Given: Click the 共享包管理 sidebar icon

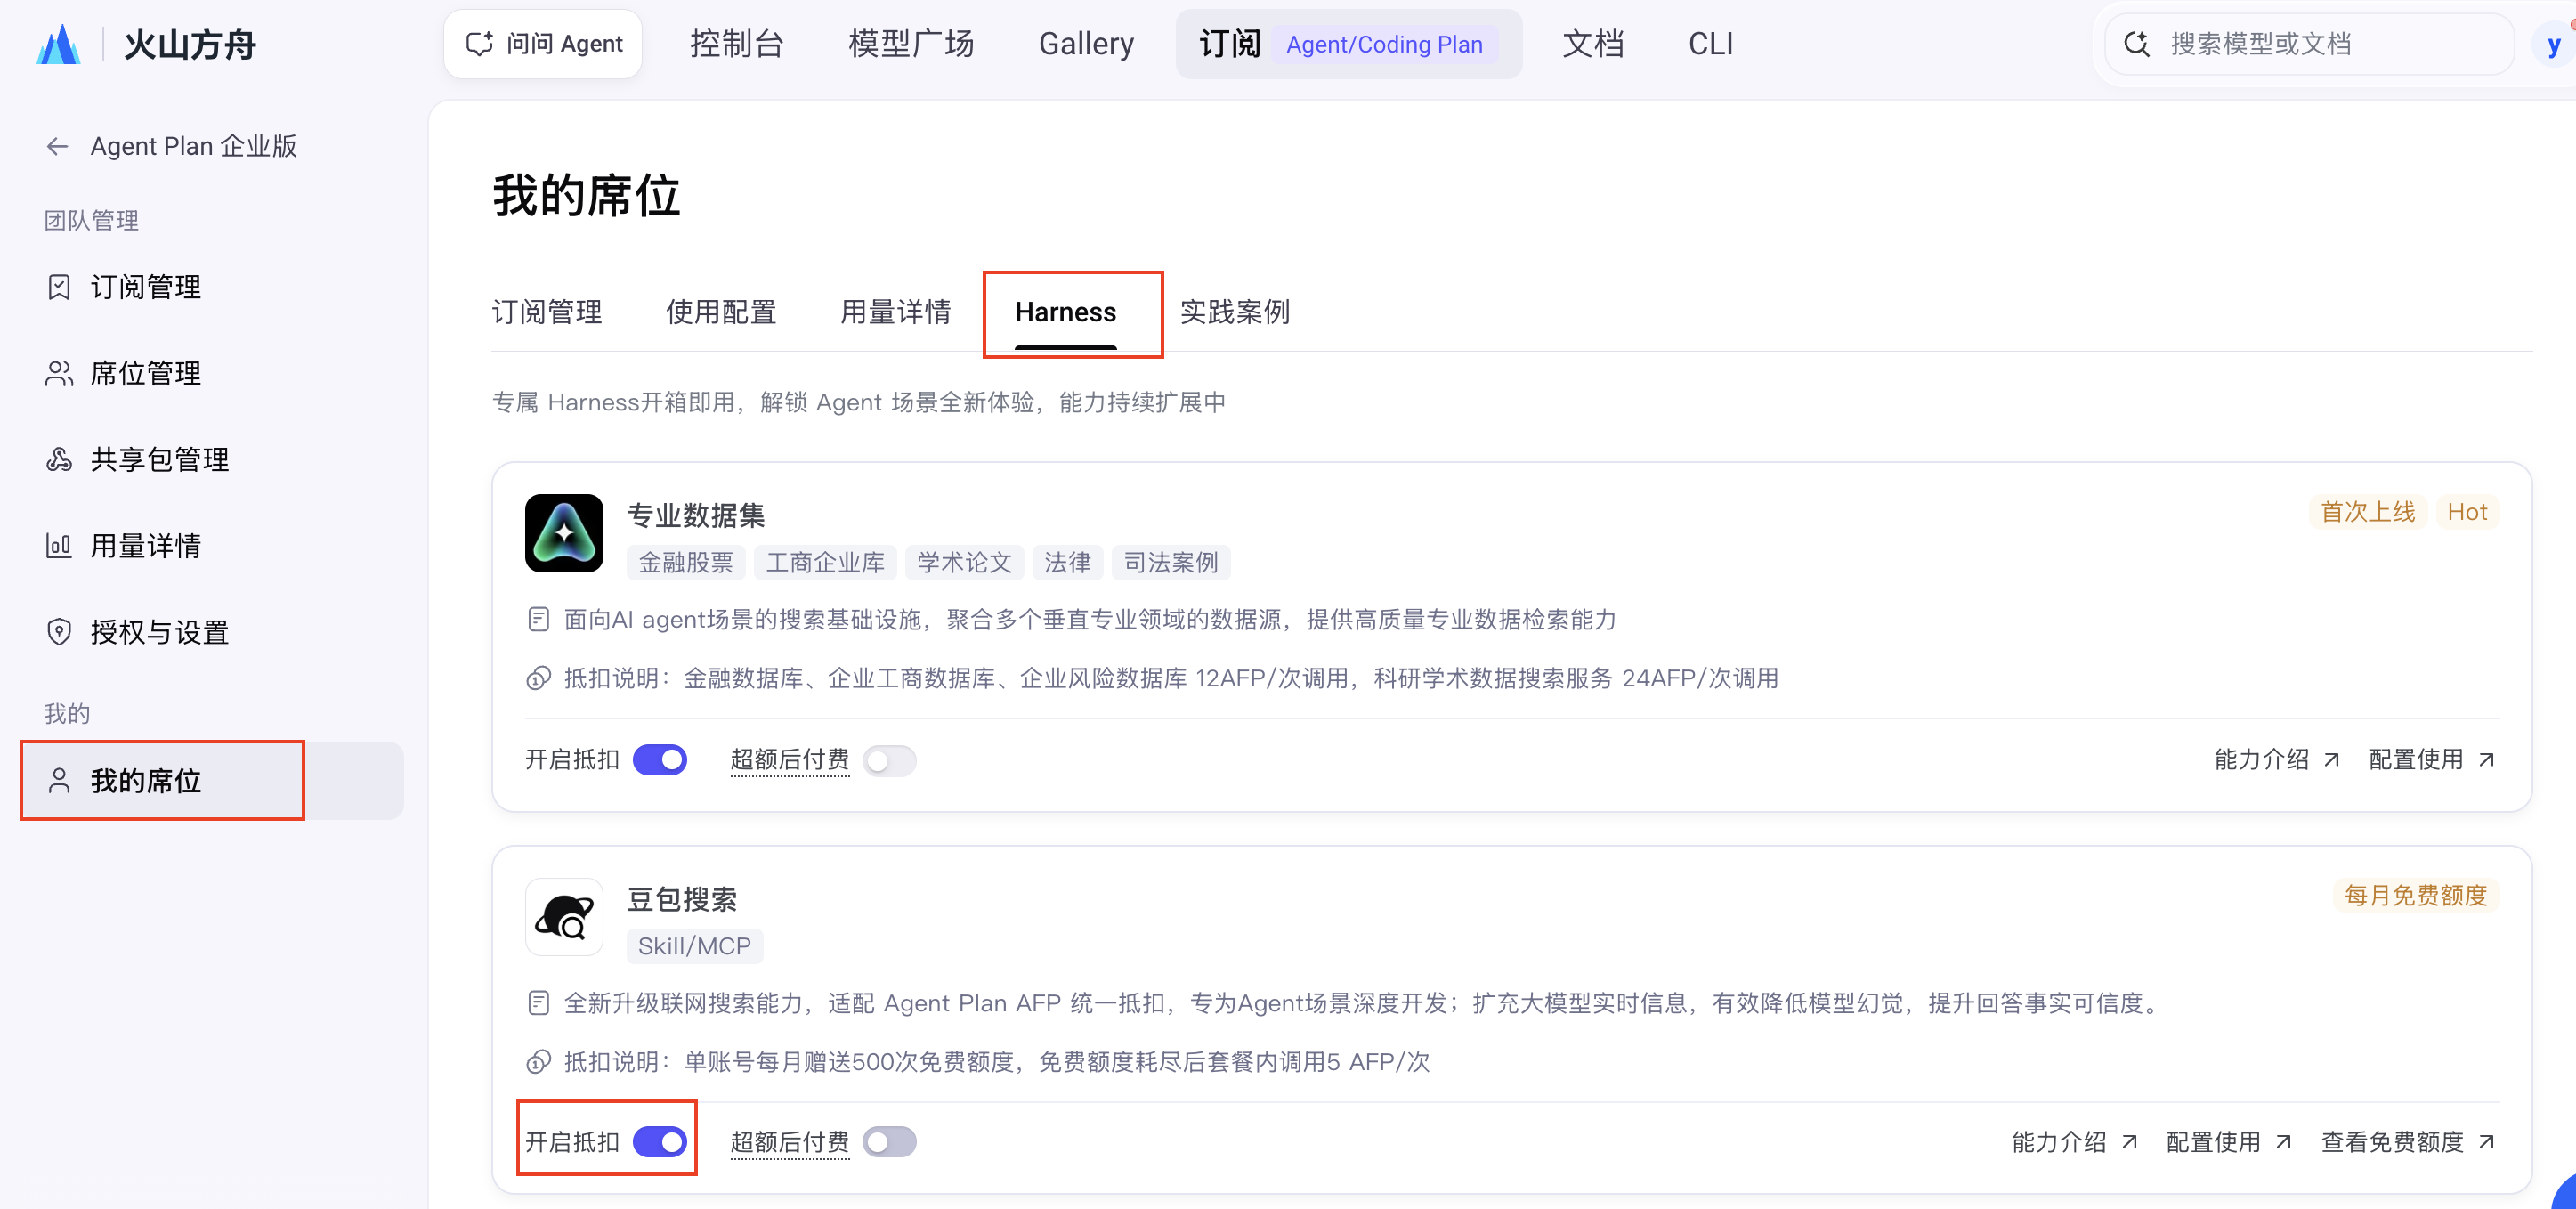Looking at the screenshot, I should pyautogui.click(x=59, y=459).
